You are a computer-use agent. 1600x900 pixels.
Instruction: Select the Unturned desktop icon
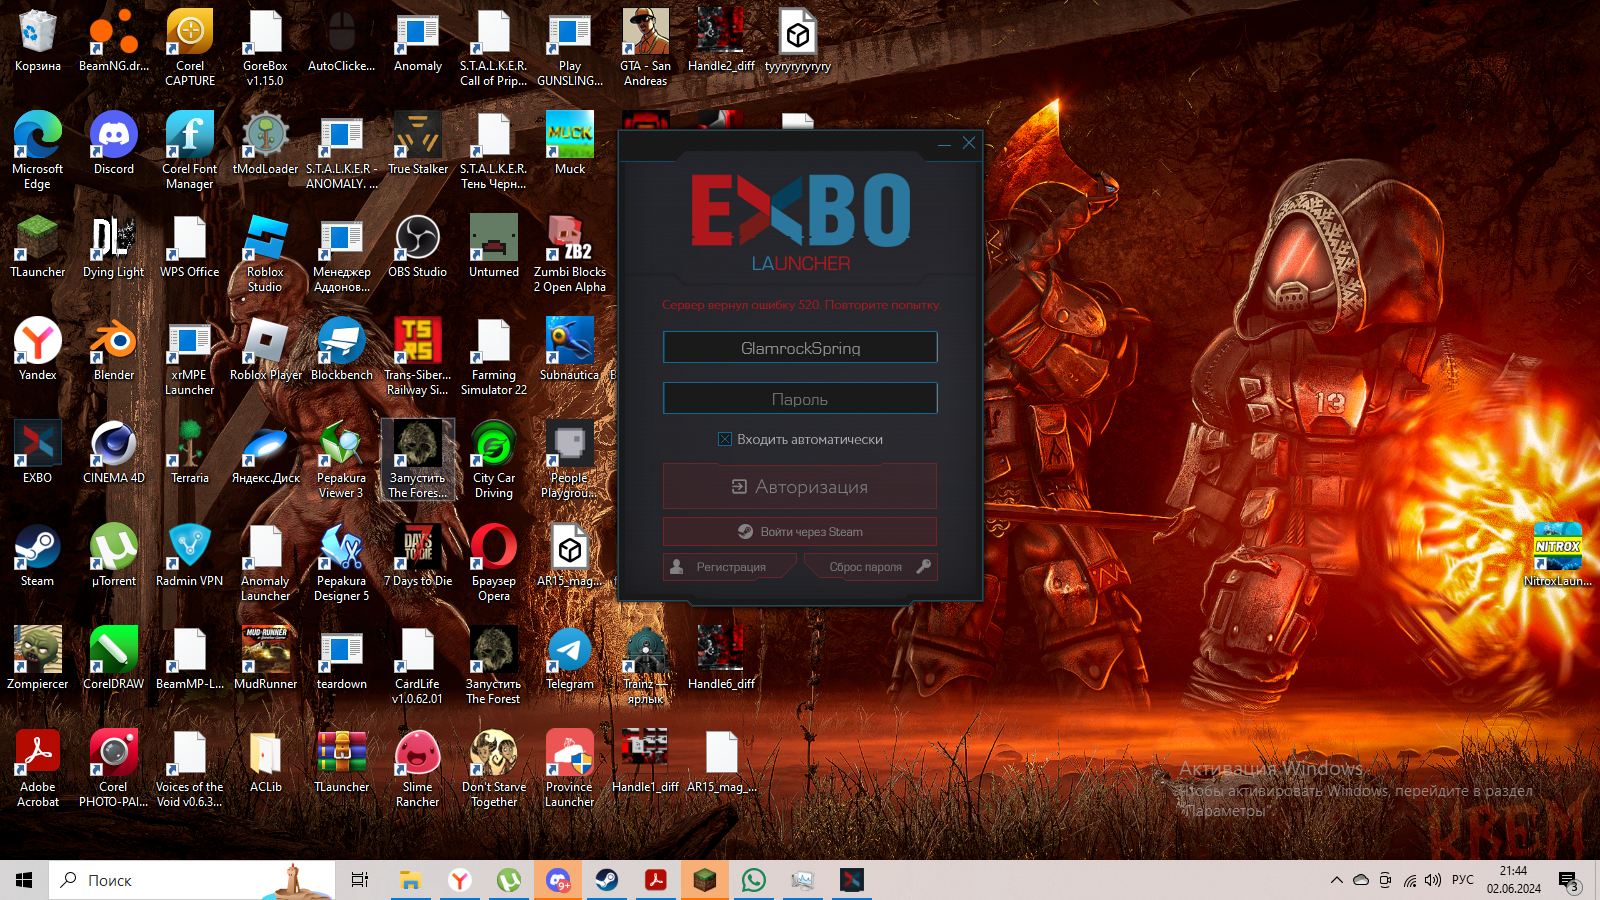pos(494,248)
